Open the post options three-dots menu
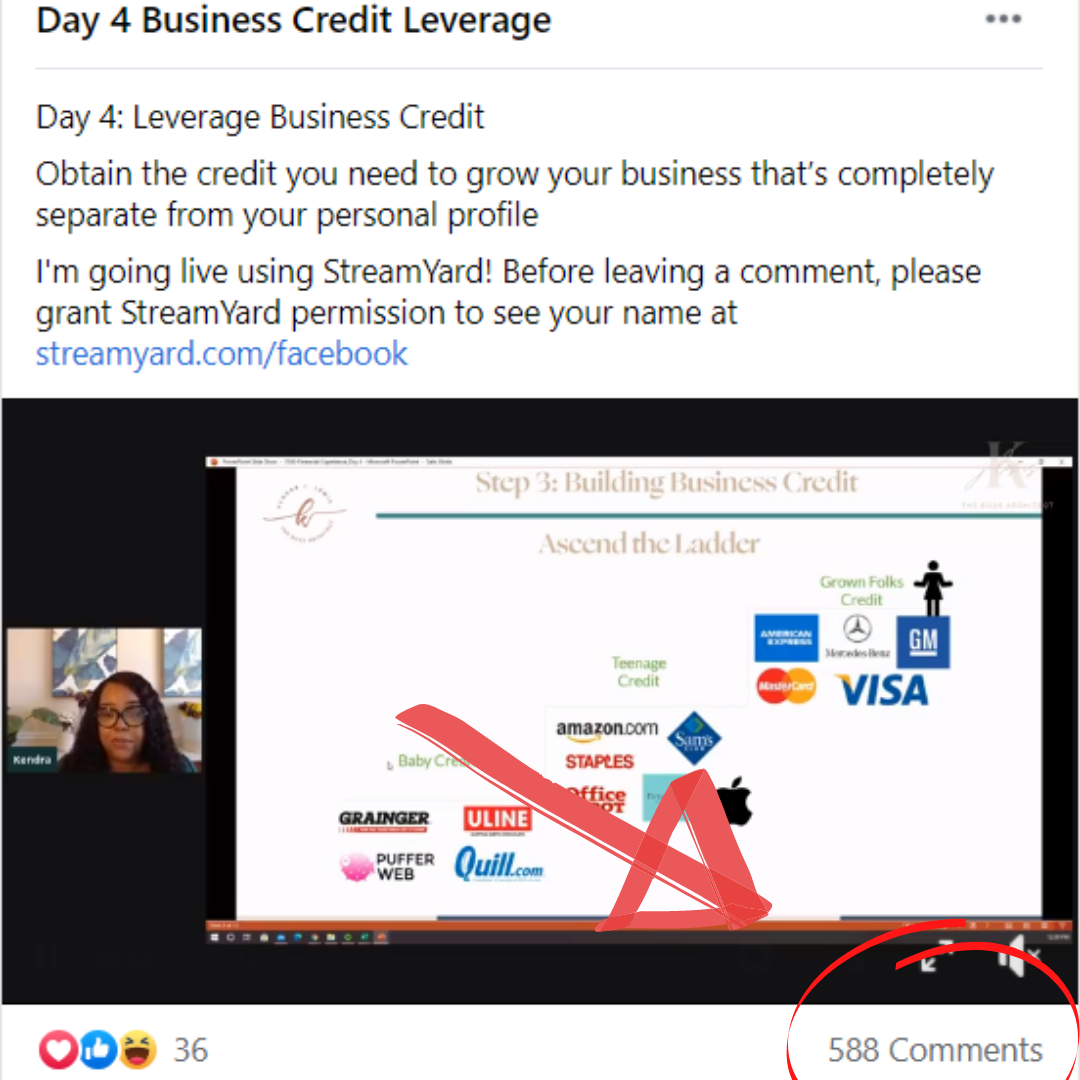The image size is (1080, 1080). click(1003, 19)
